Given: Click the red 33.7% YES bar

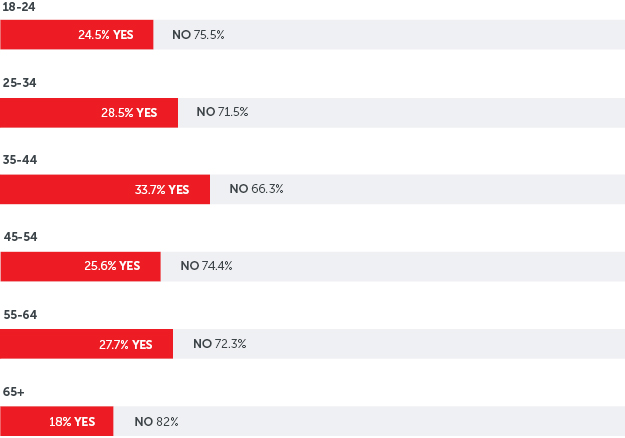Looking at the screenshot, I should 105,189.
